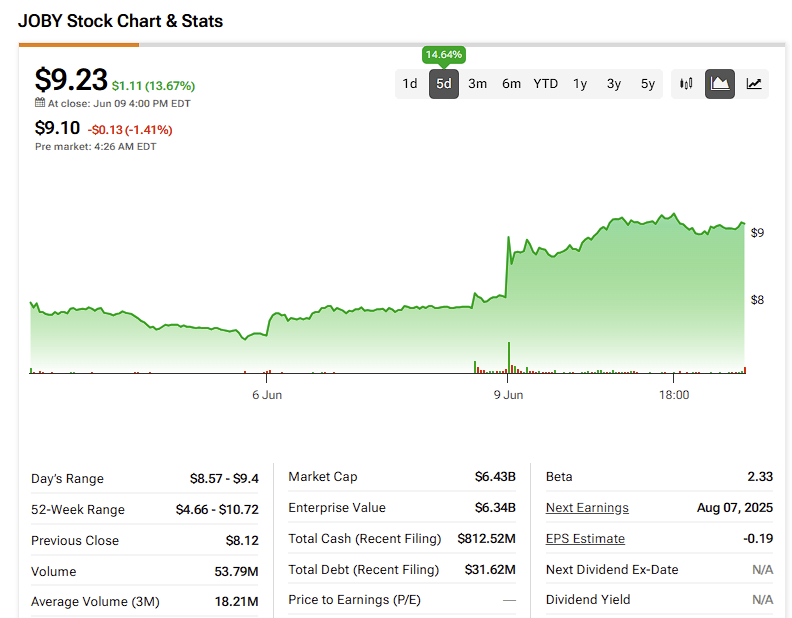
Task: Select the area chart view icon
Action: click(720, 84)
